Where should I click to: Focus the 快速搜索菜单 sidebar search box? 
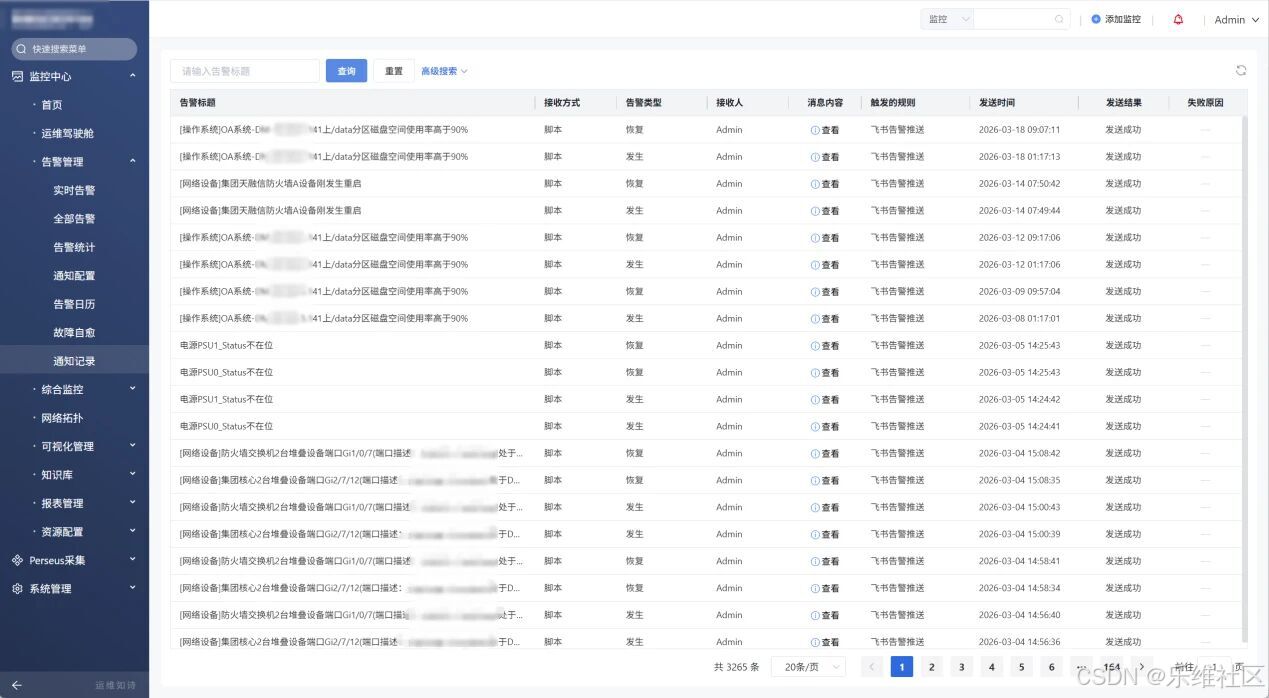[74, 48]
